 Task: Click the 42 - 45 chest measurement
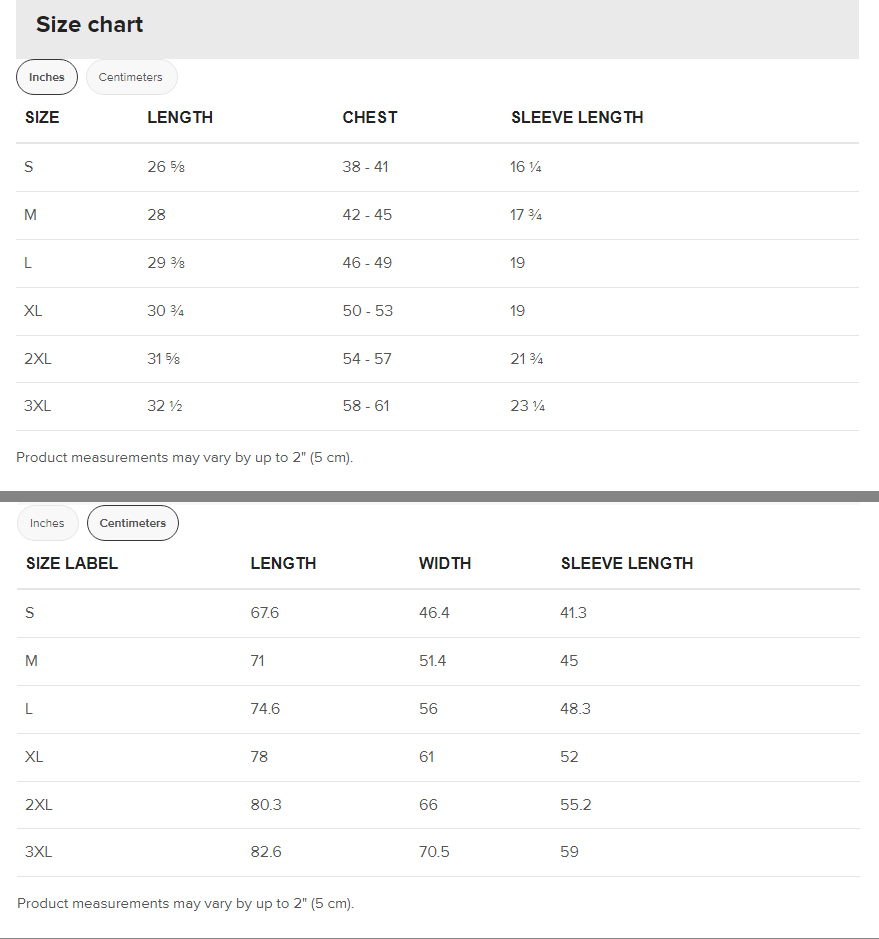tap(367, 215)
